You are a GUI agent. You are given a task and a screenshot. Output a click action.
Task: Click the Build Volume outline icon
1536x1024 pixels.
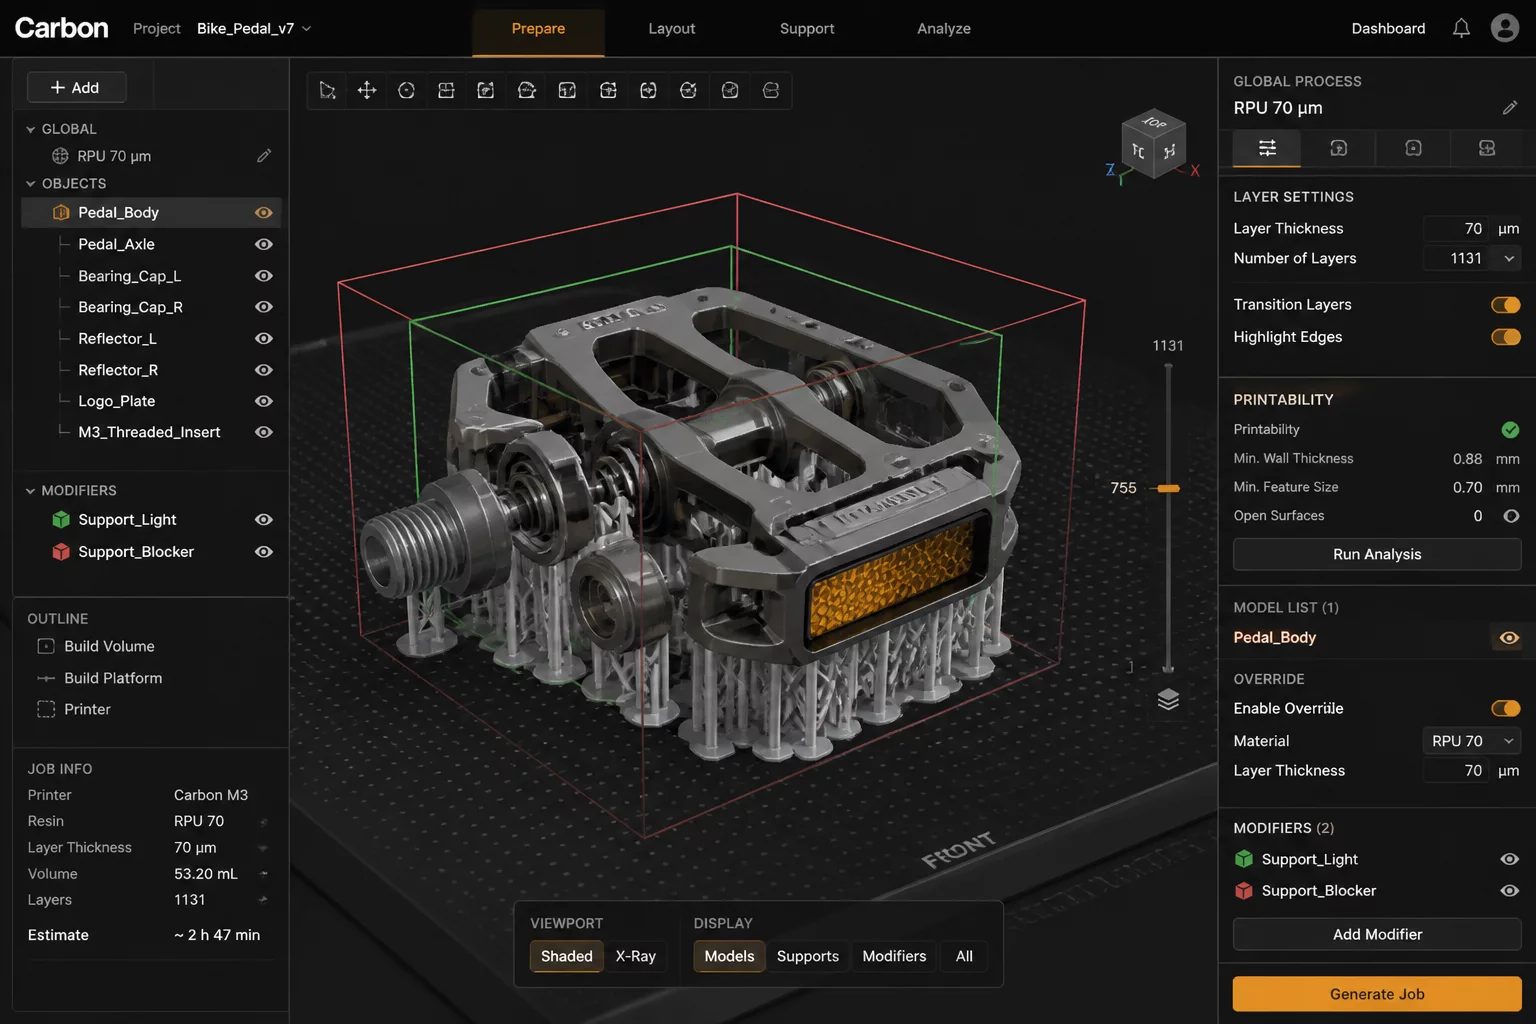pyautogui.click(x=46, y=647)
